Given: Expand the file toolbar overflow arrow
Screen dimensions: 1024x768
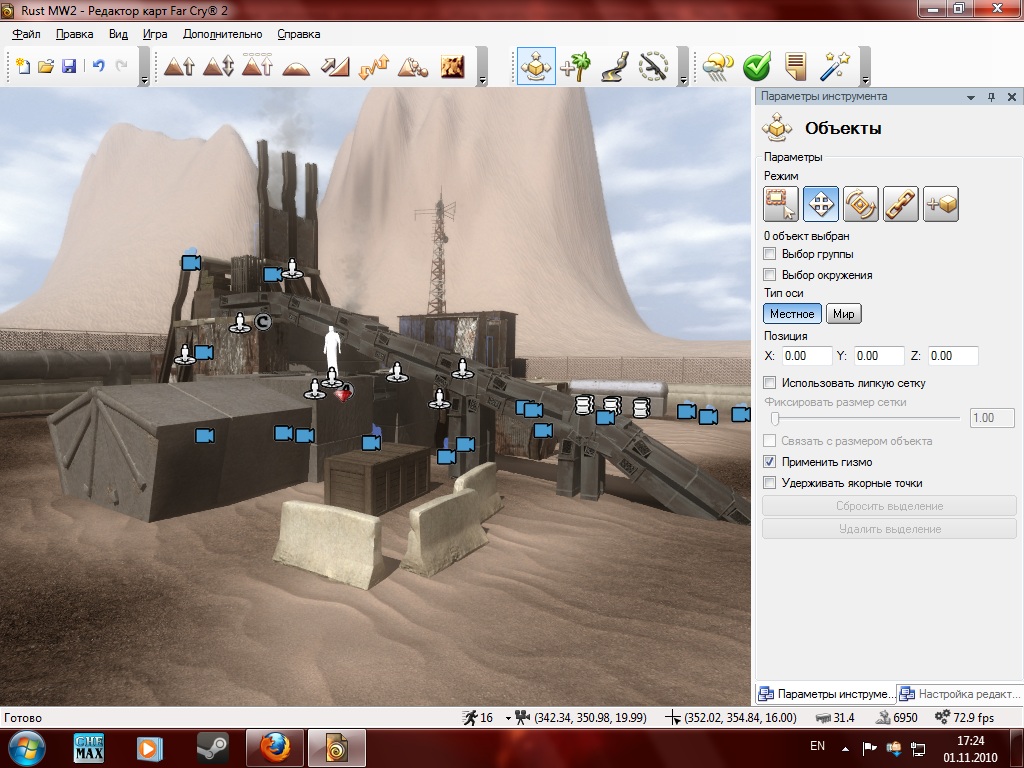Looking at the screenshot, I should tap(144, 80).
